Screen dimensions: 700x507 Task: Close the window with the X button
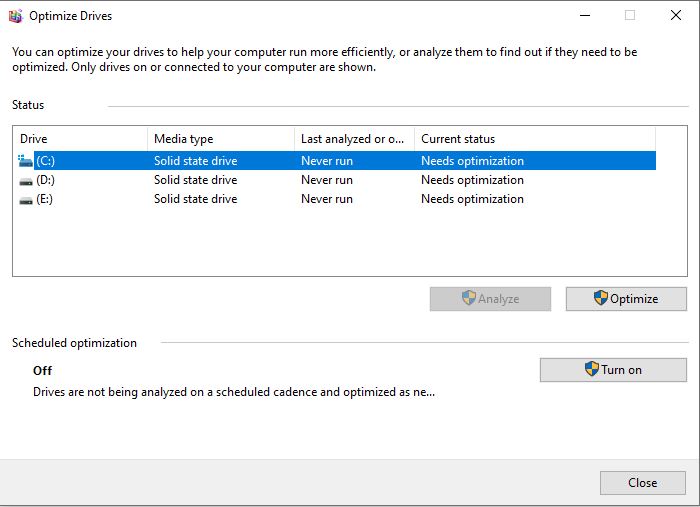pyautogui.click(x=676, y=16)
